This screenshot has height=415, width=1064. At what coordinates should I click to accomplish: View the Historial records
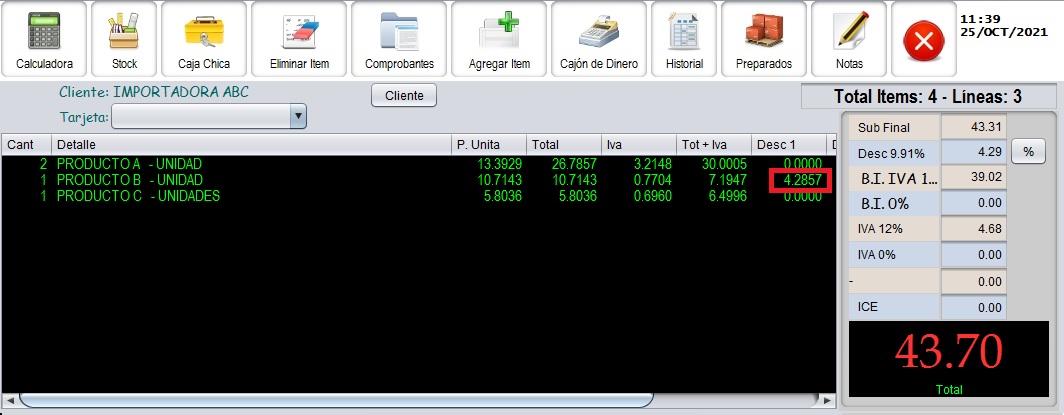point(685,40)
